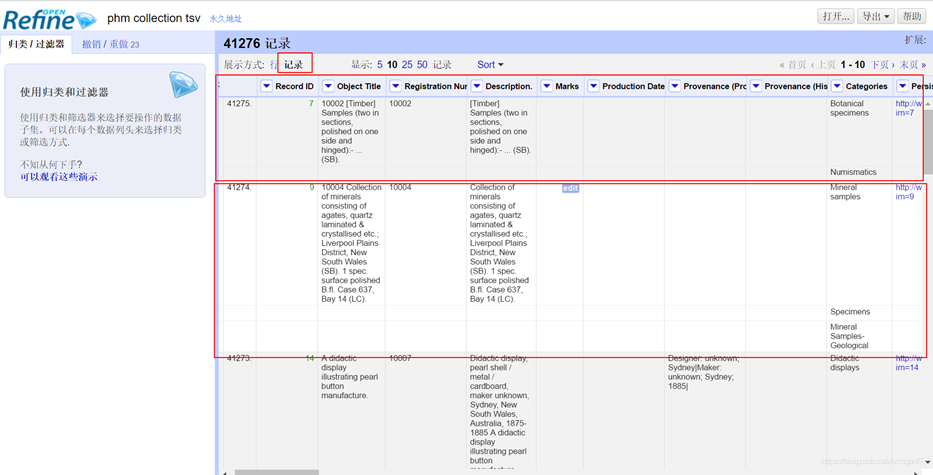The image size is (933, 475).
Task: Select 记录 records display mode
Action: (293, 65)
